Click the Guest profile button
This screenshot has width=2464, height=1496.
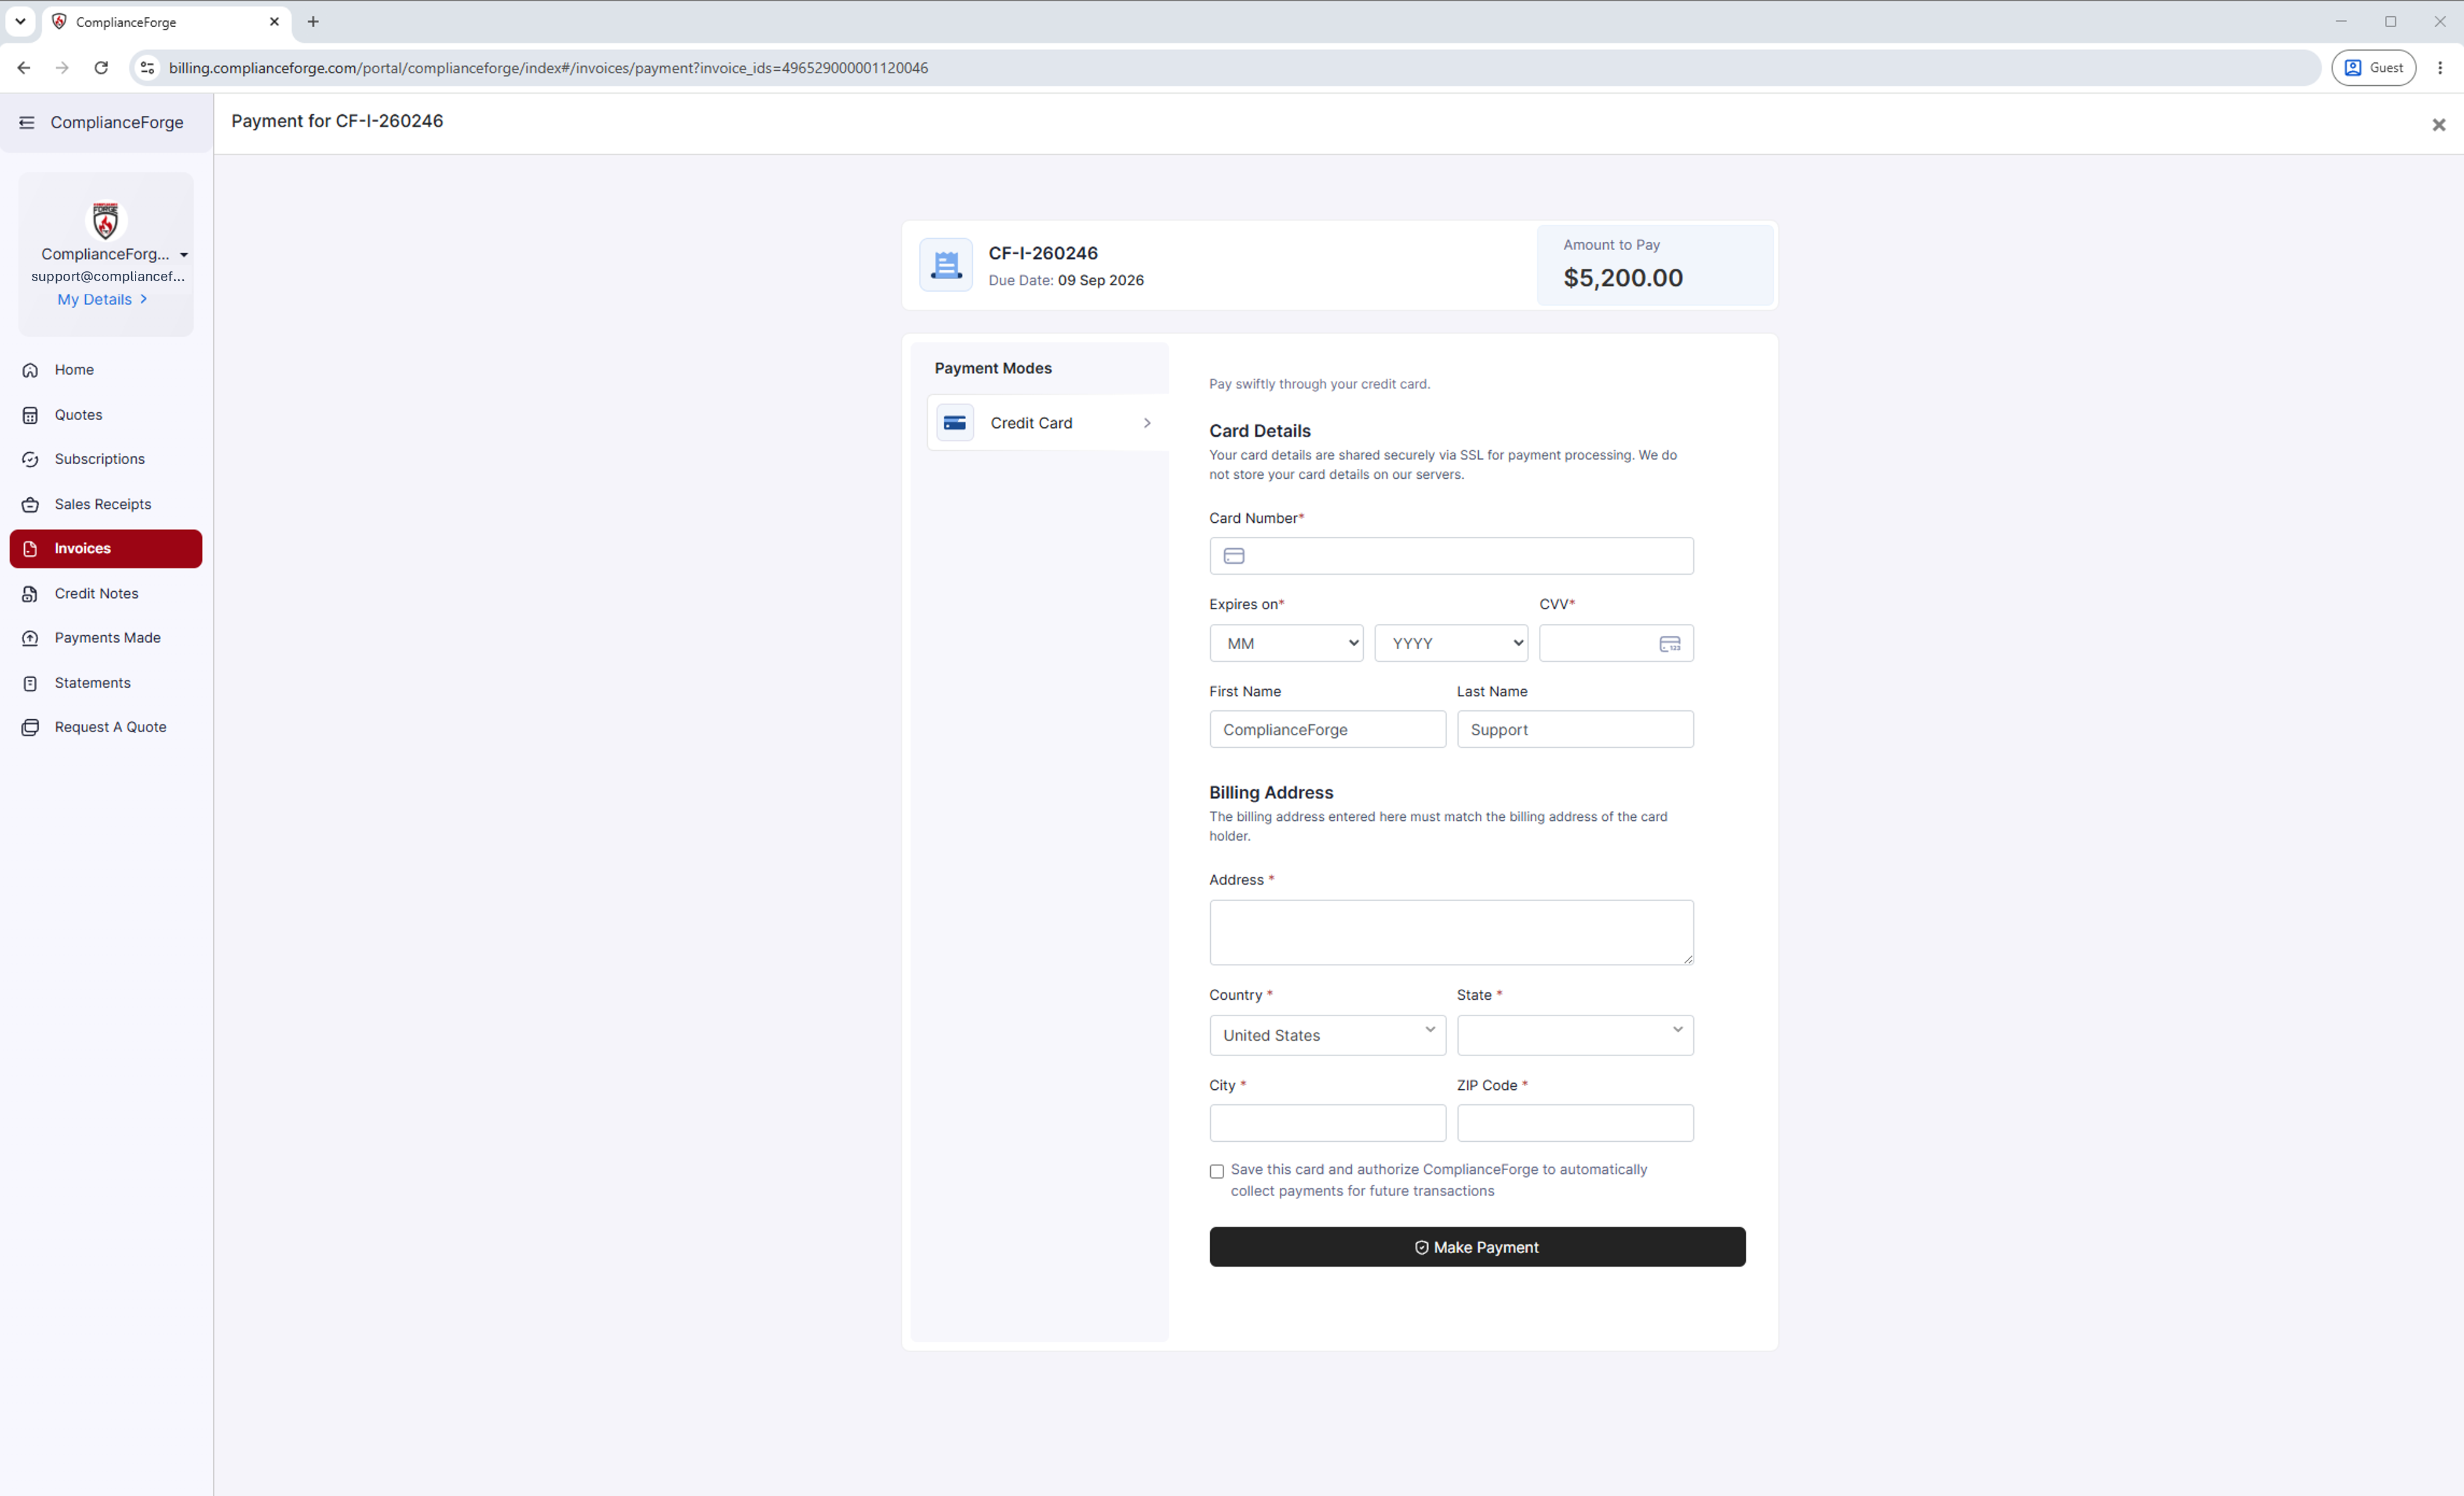[2374, 68]
